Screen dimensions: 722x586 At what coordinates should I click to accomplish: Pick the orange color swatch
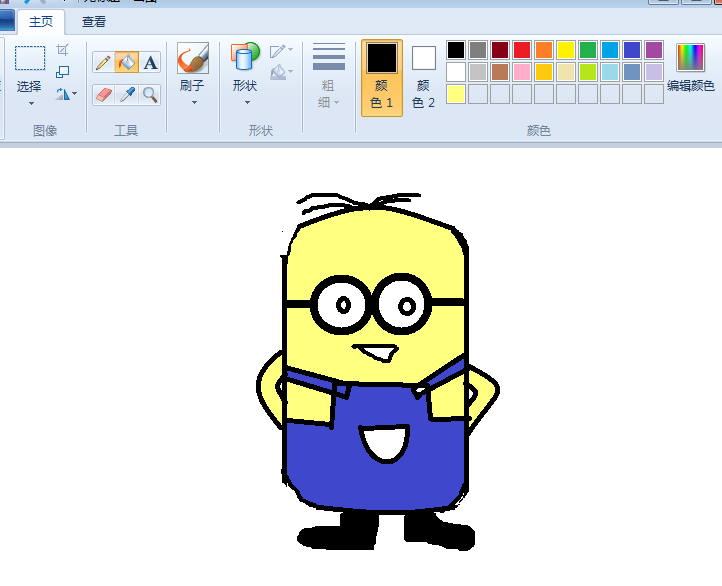[544, 50]
